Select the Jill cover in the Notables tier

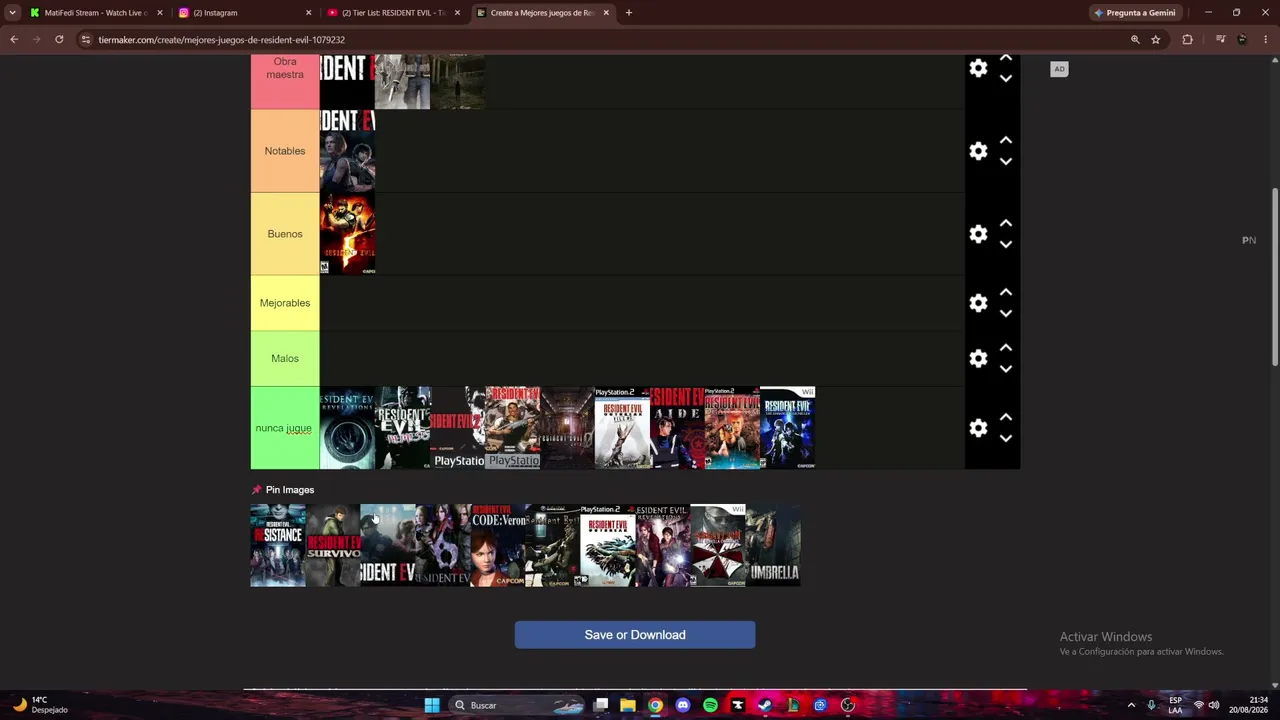[347, 151]
